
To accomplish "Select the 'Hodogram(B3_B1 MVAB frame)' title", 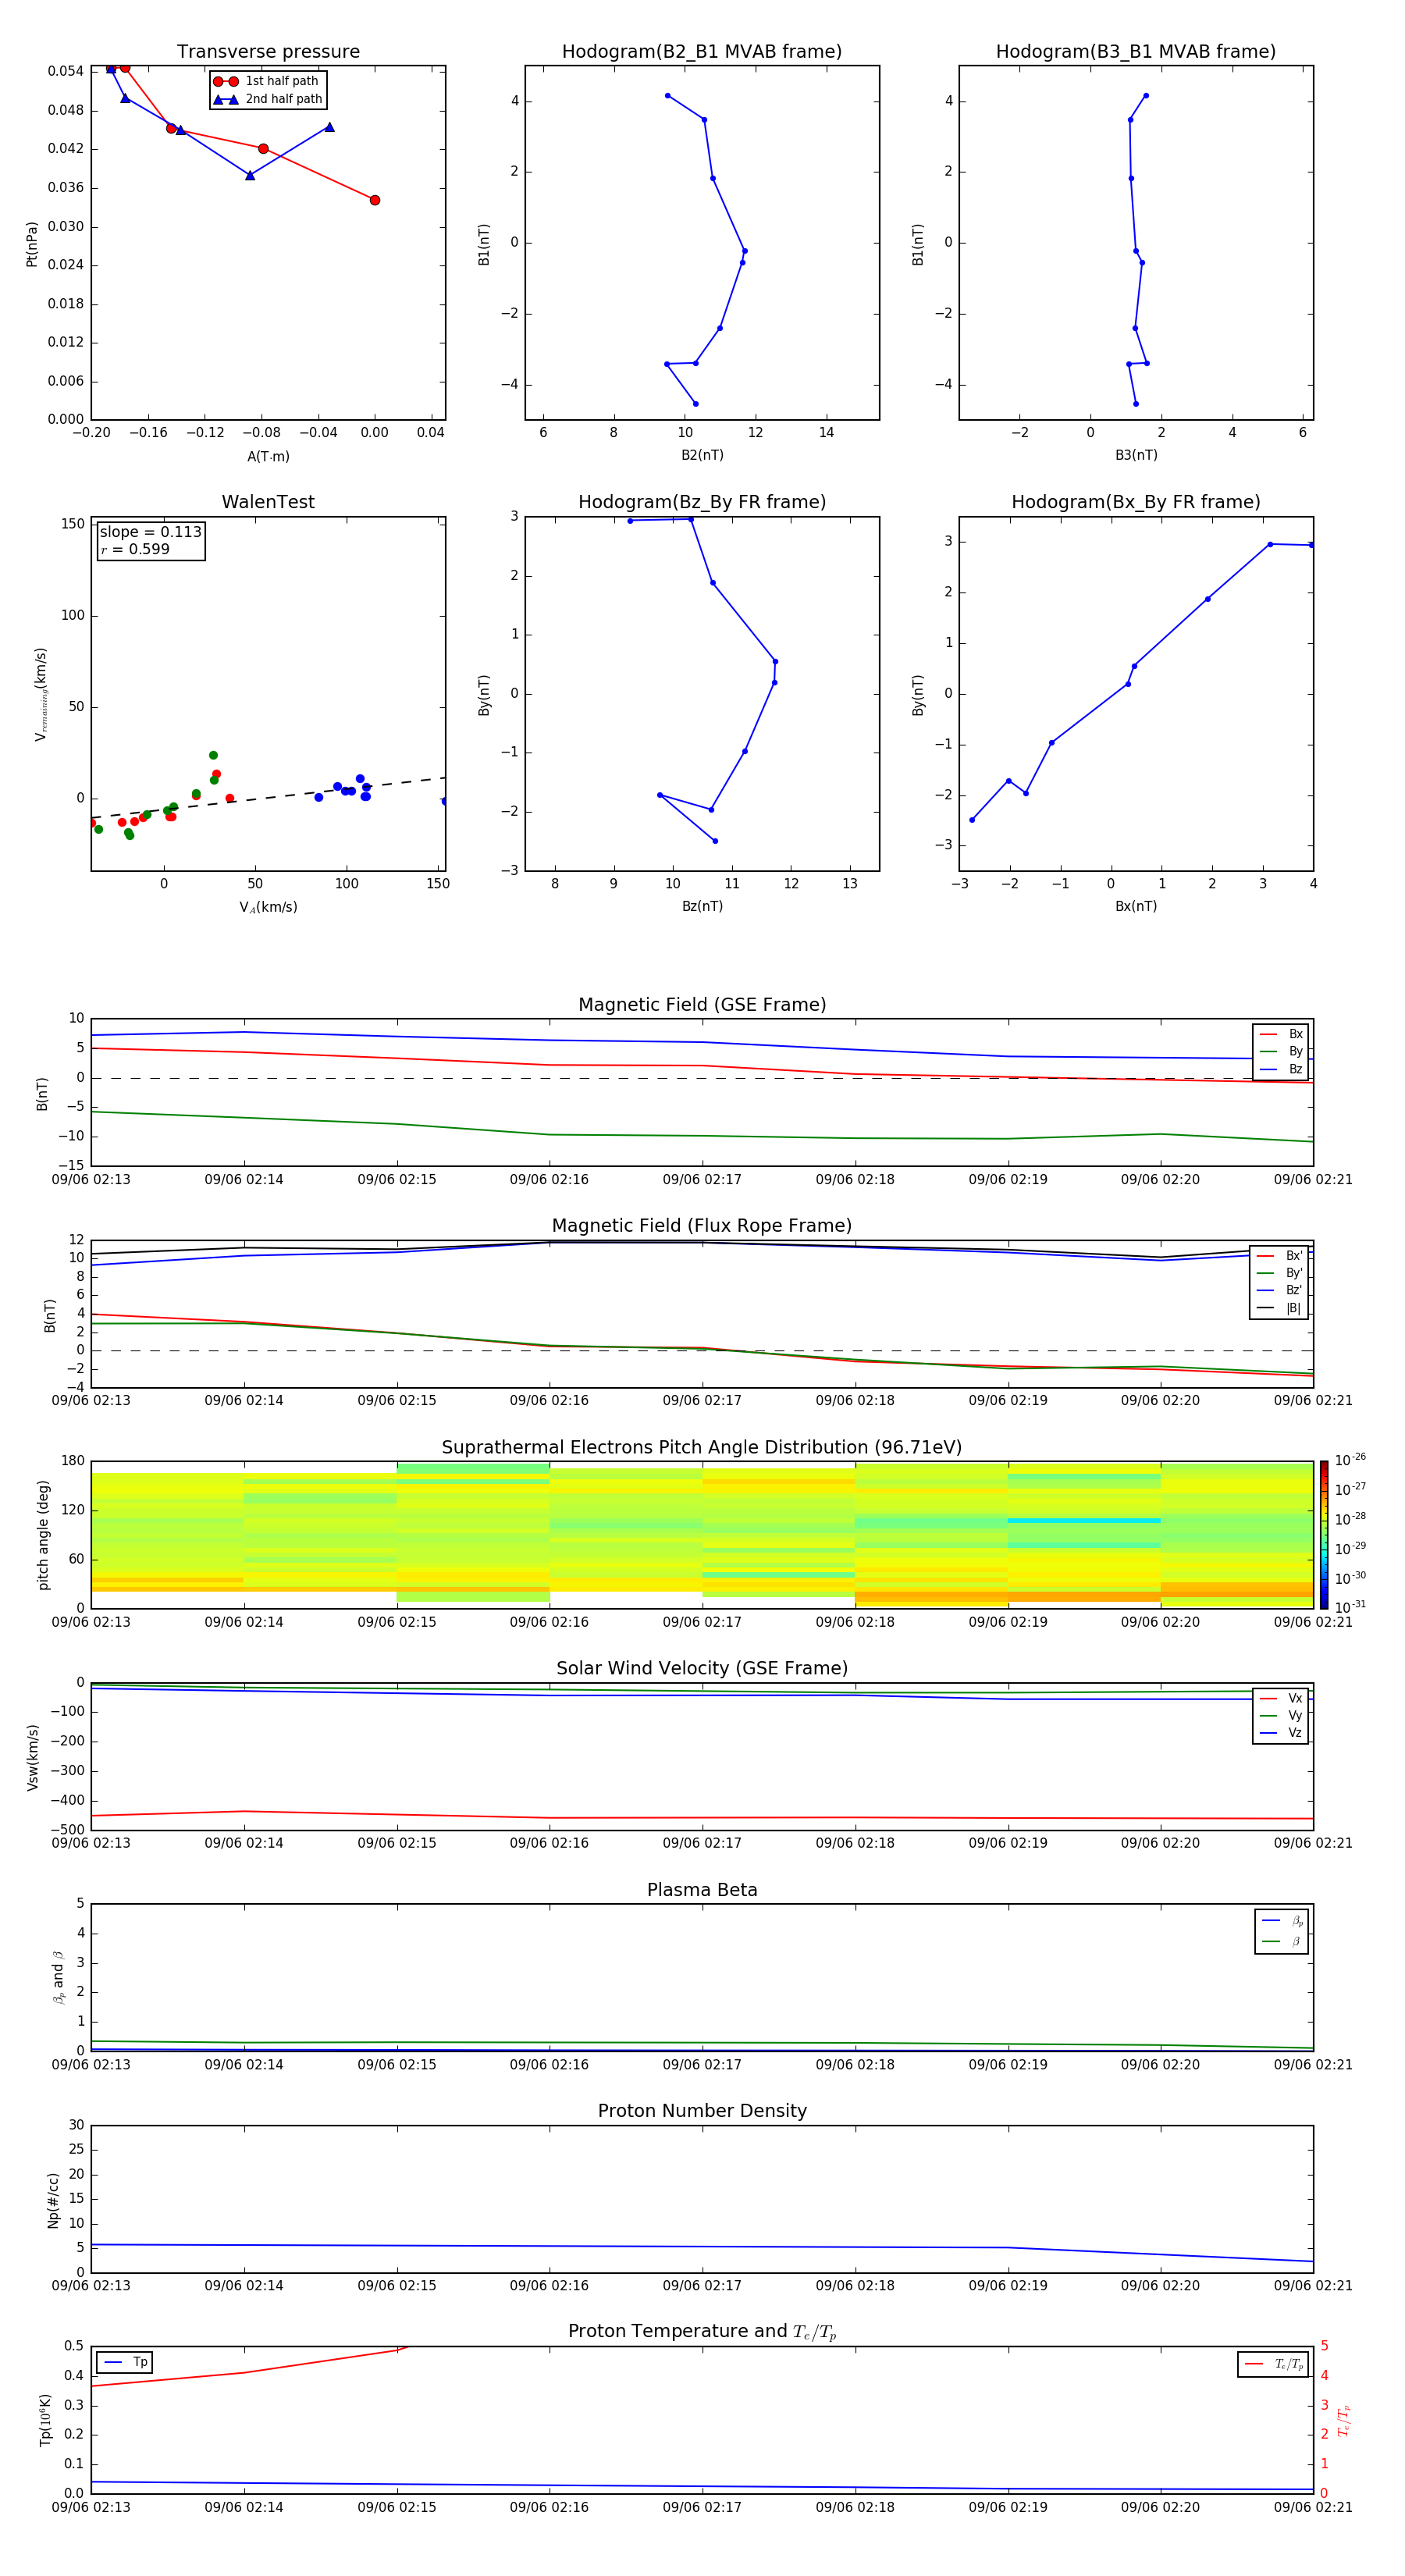I will (1136, 52).
